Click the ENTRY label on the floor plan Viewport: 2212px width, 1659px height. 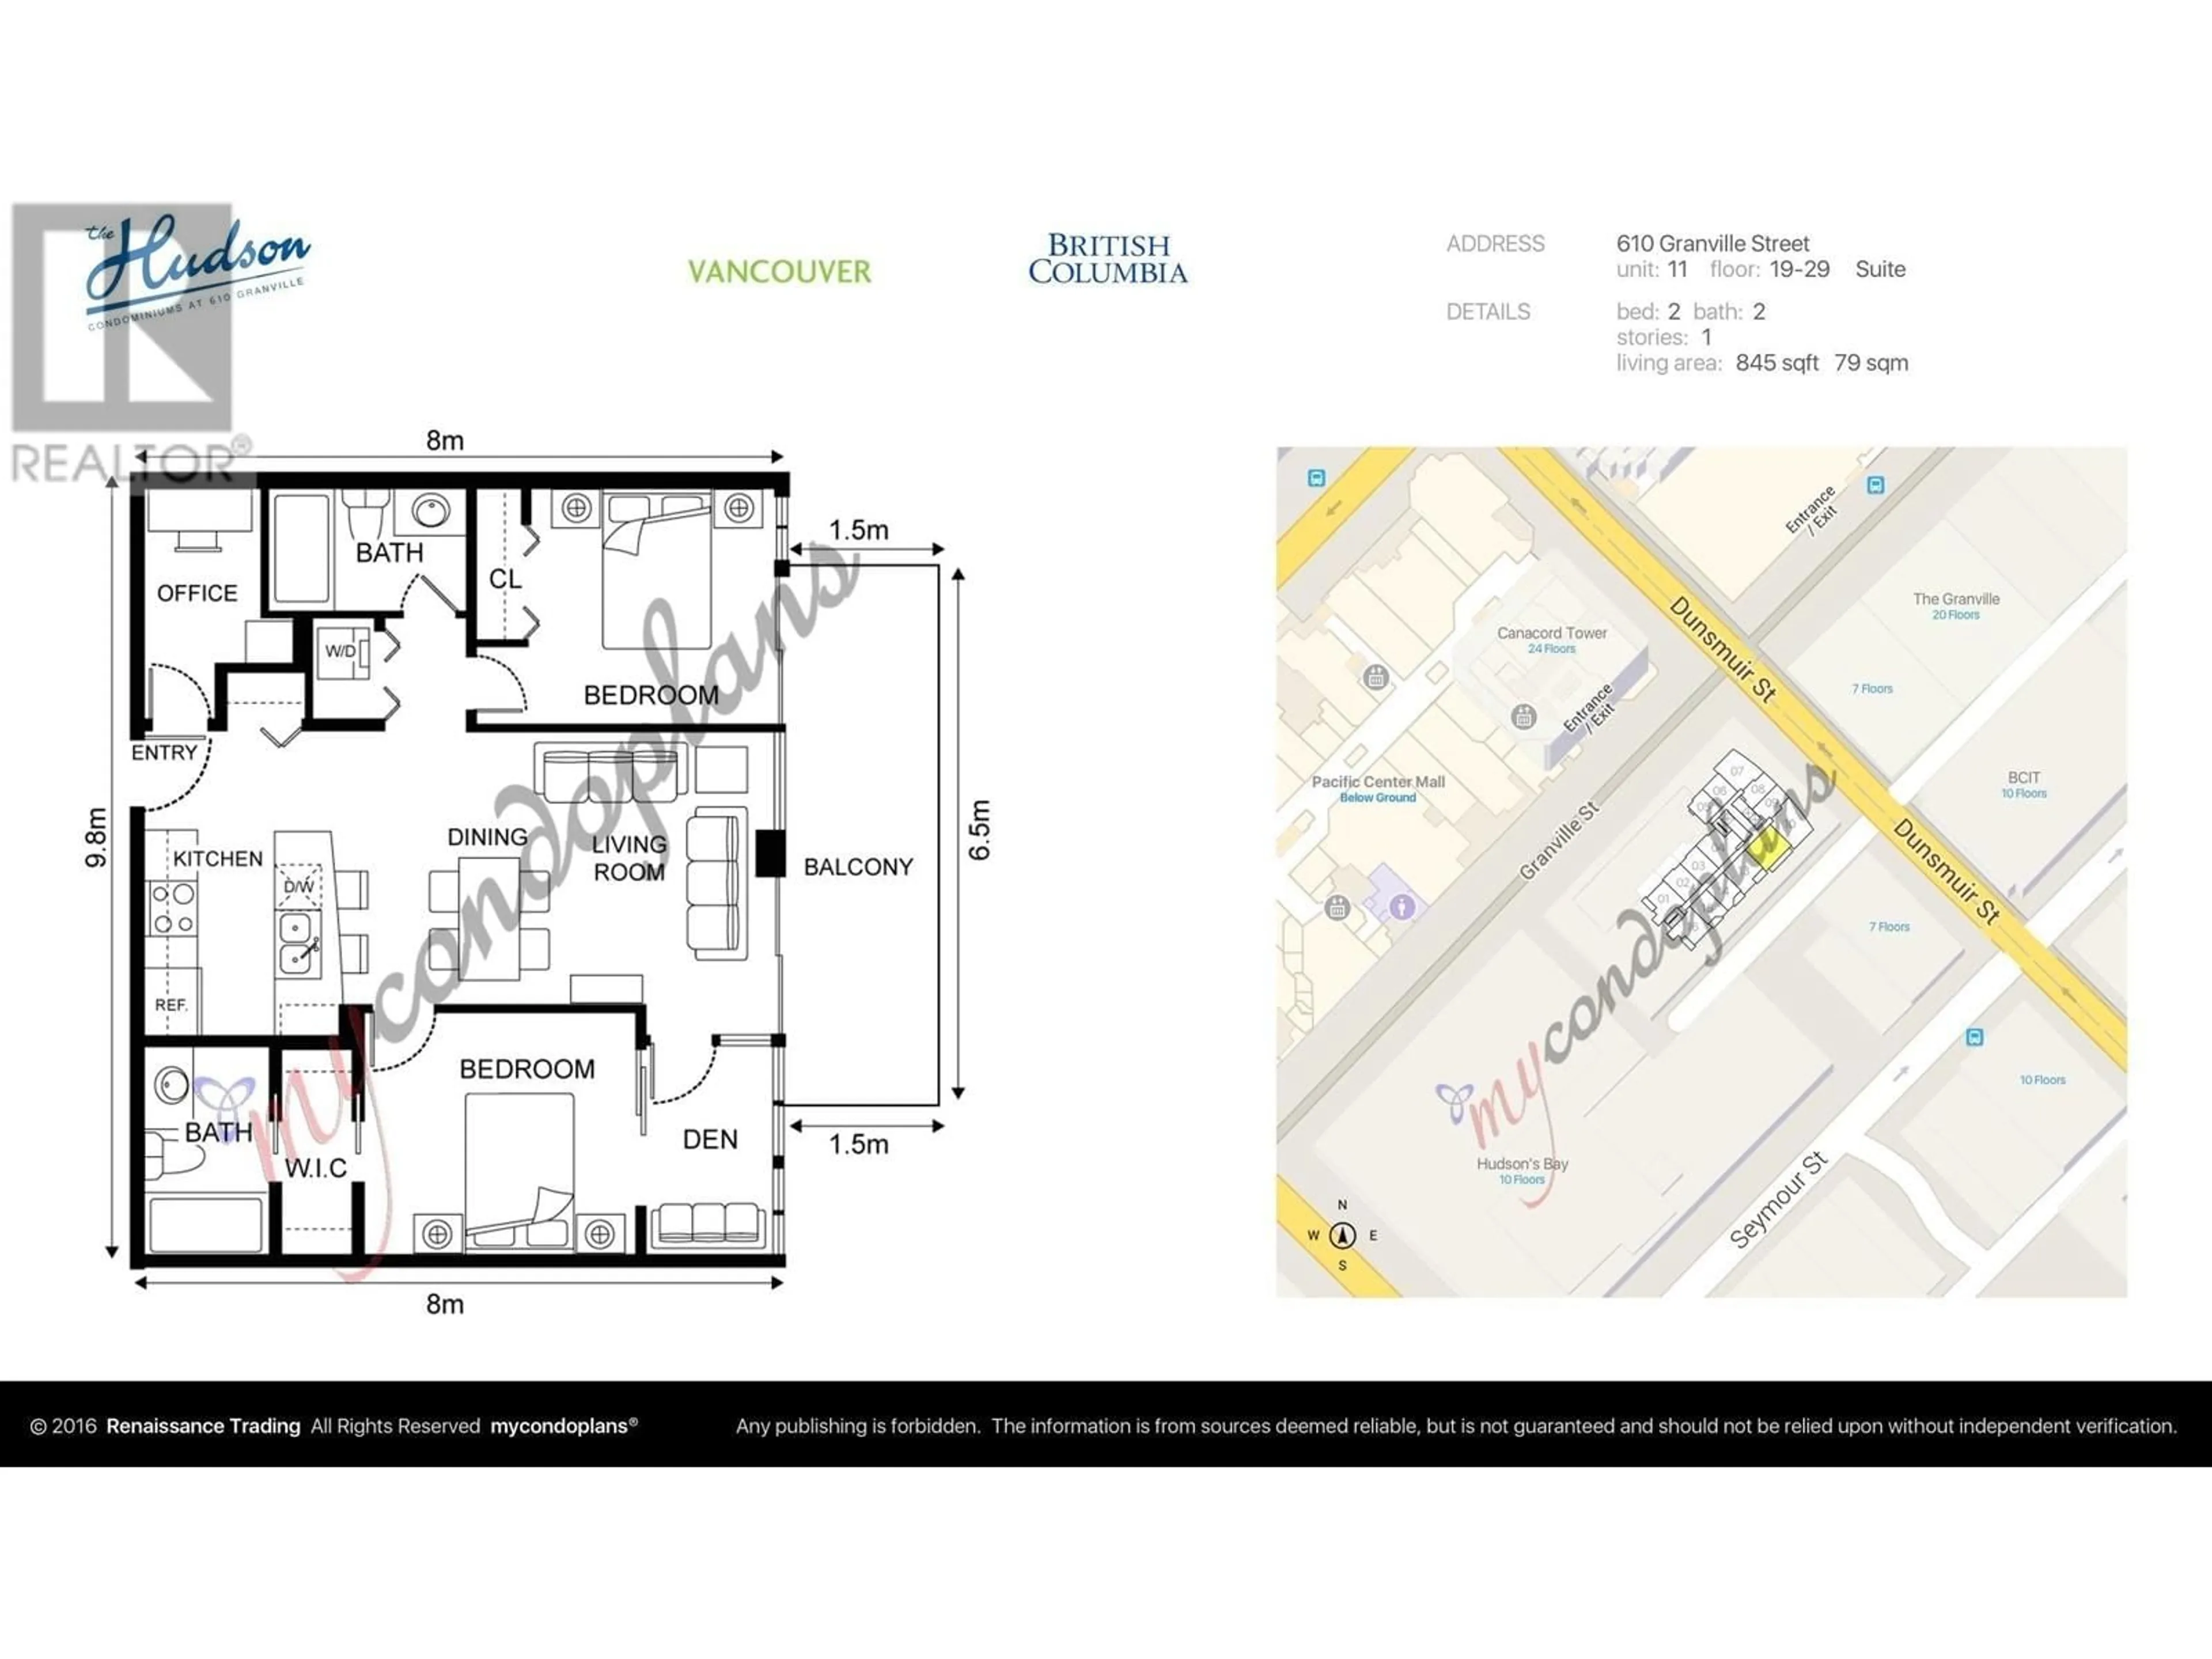[x=164, y=753]
